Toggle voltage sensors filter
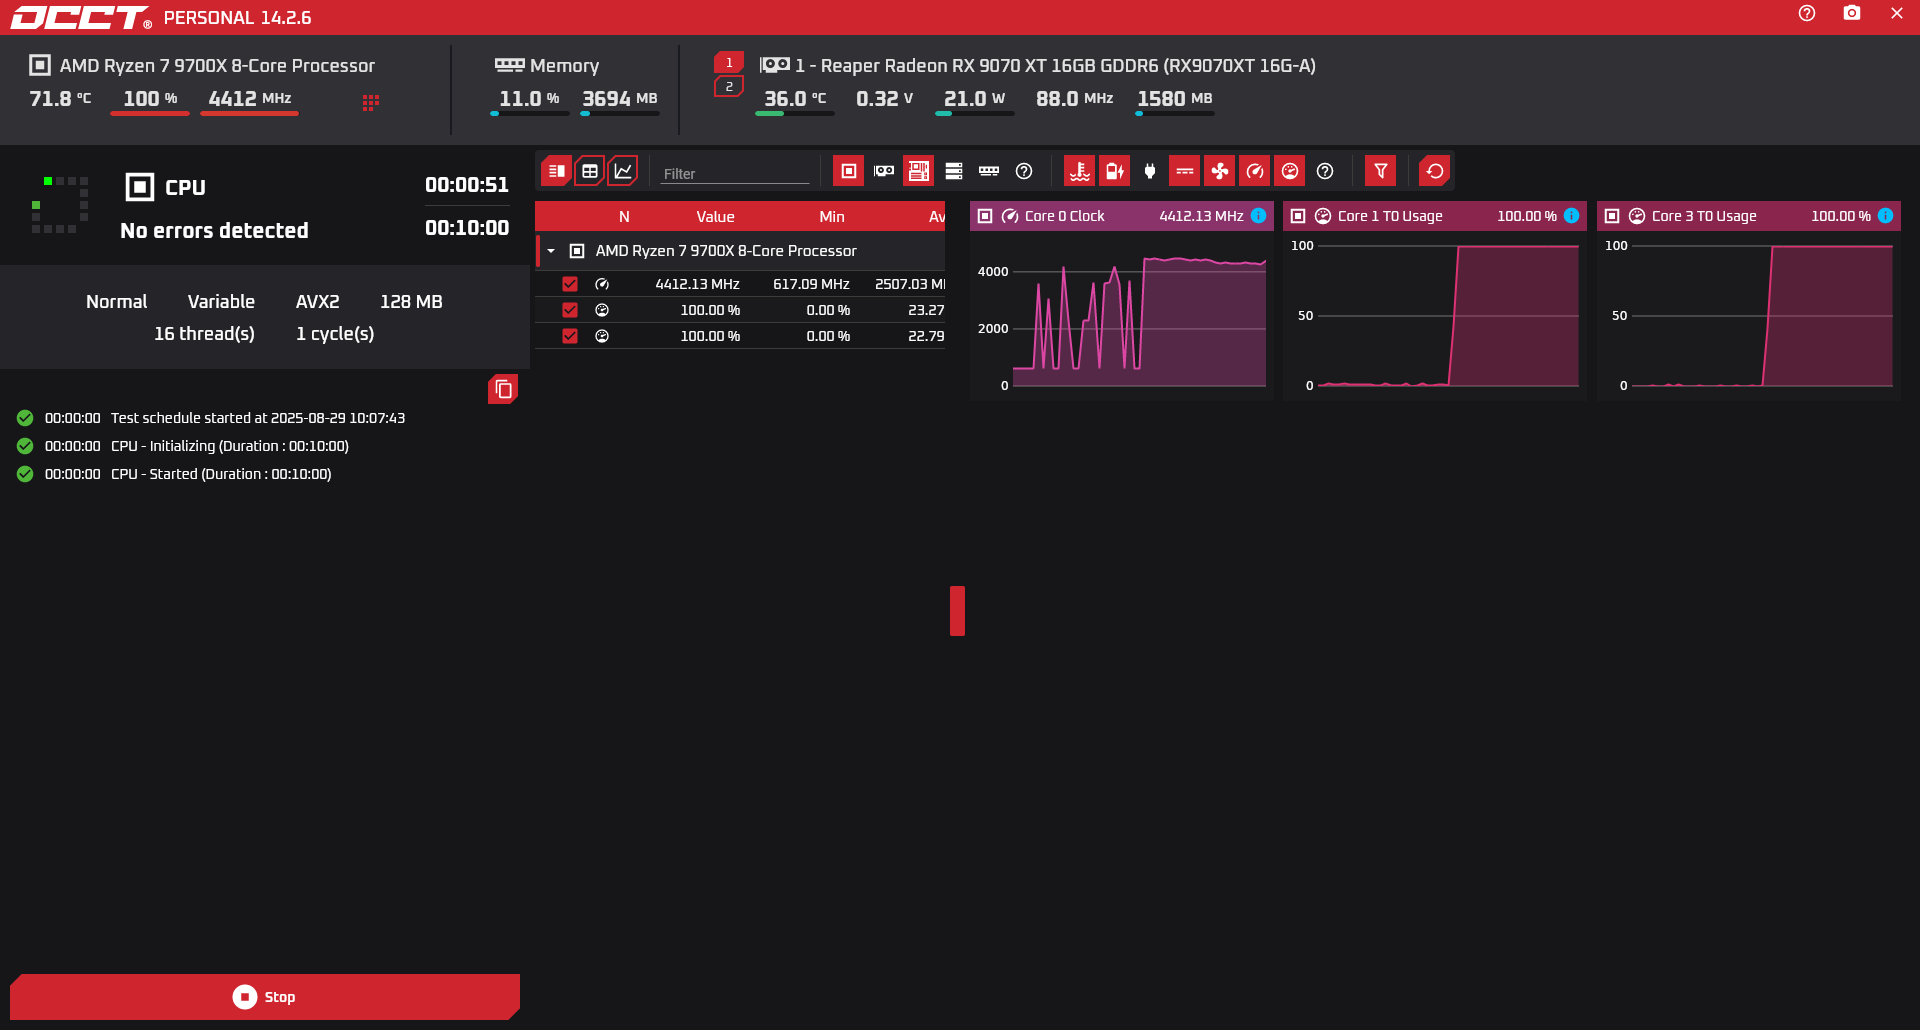 (1114, 171)
